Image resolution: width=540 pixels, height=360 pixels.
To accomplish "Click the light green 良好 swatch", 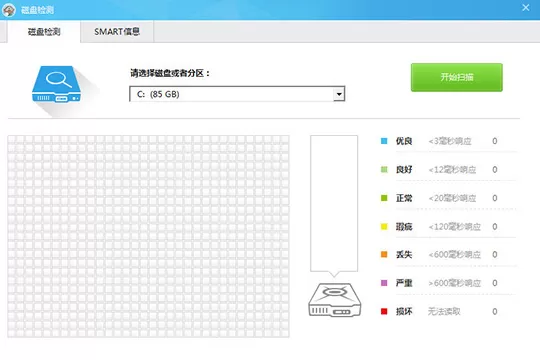I will point(384,169).
